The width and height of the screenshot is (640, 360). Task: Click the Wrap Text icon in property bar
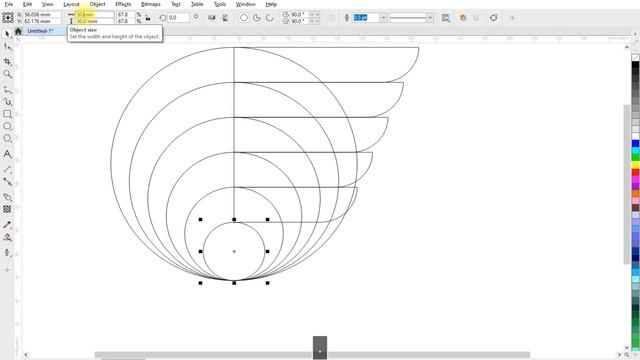(x=446, y=18)
